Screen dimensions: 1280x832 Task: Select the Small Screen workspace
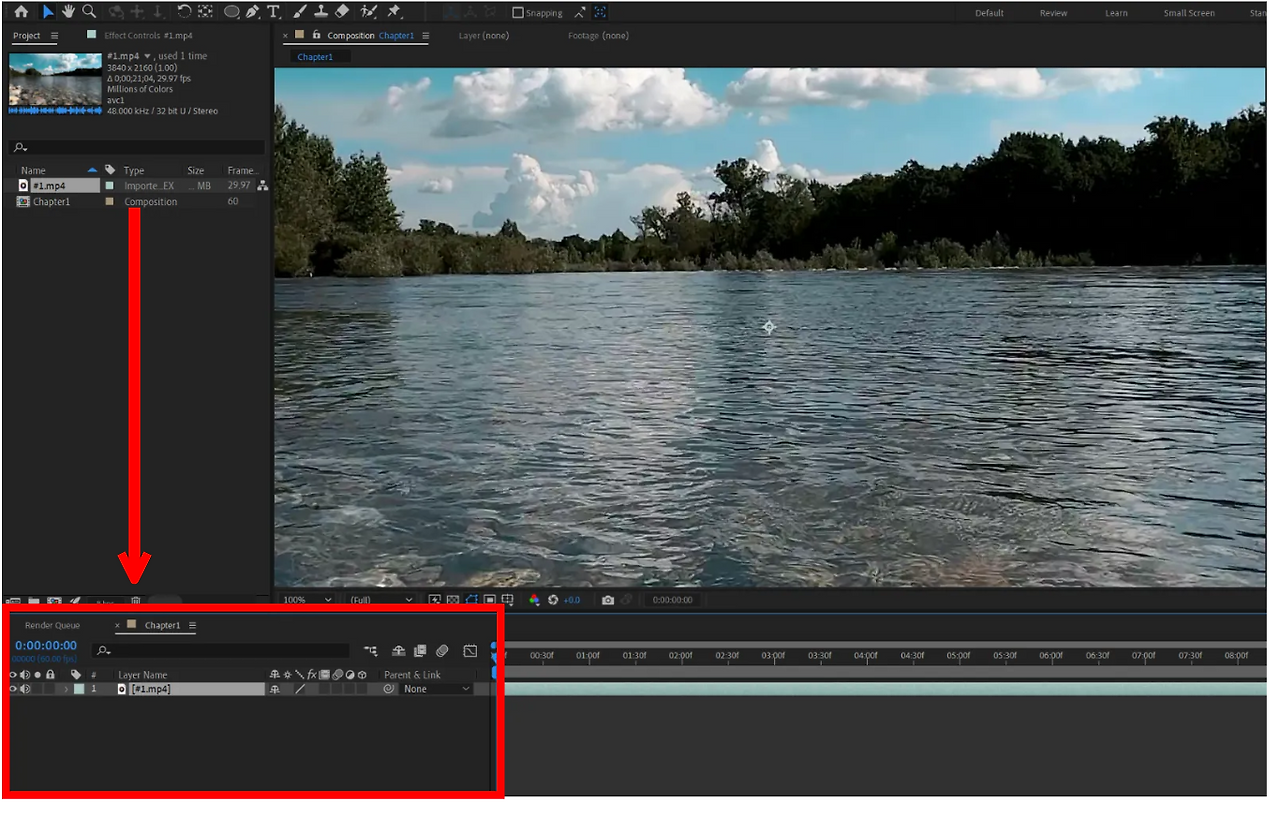(x=1189, y=13)
